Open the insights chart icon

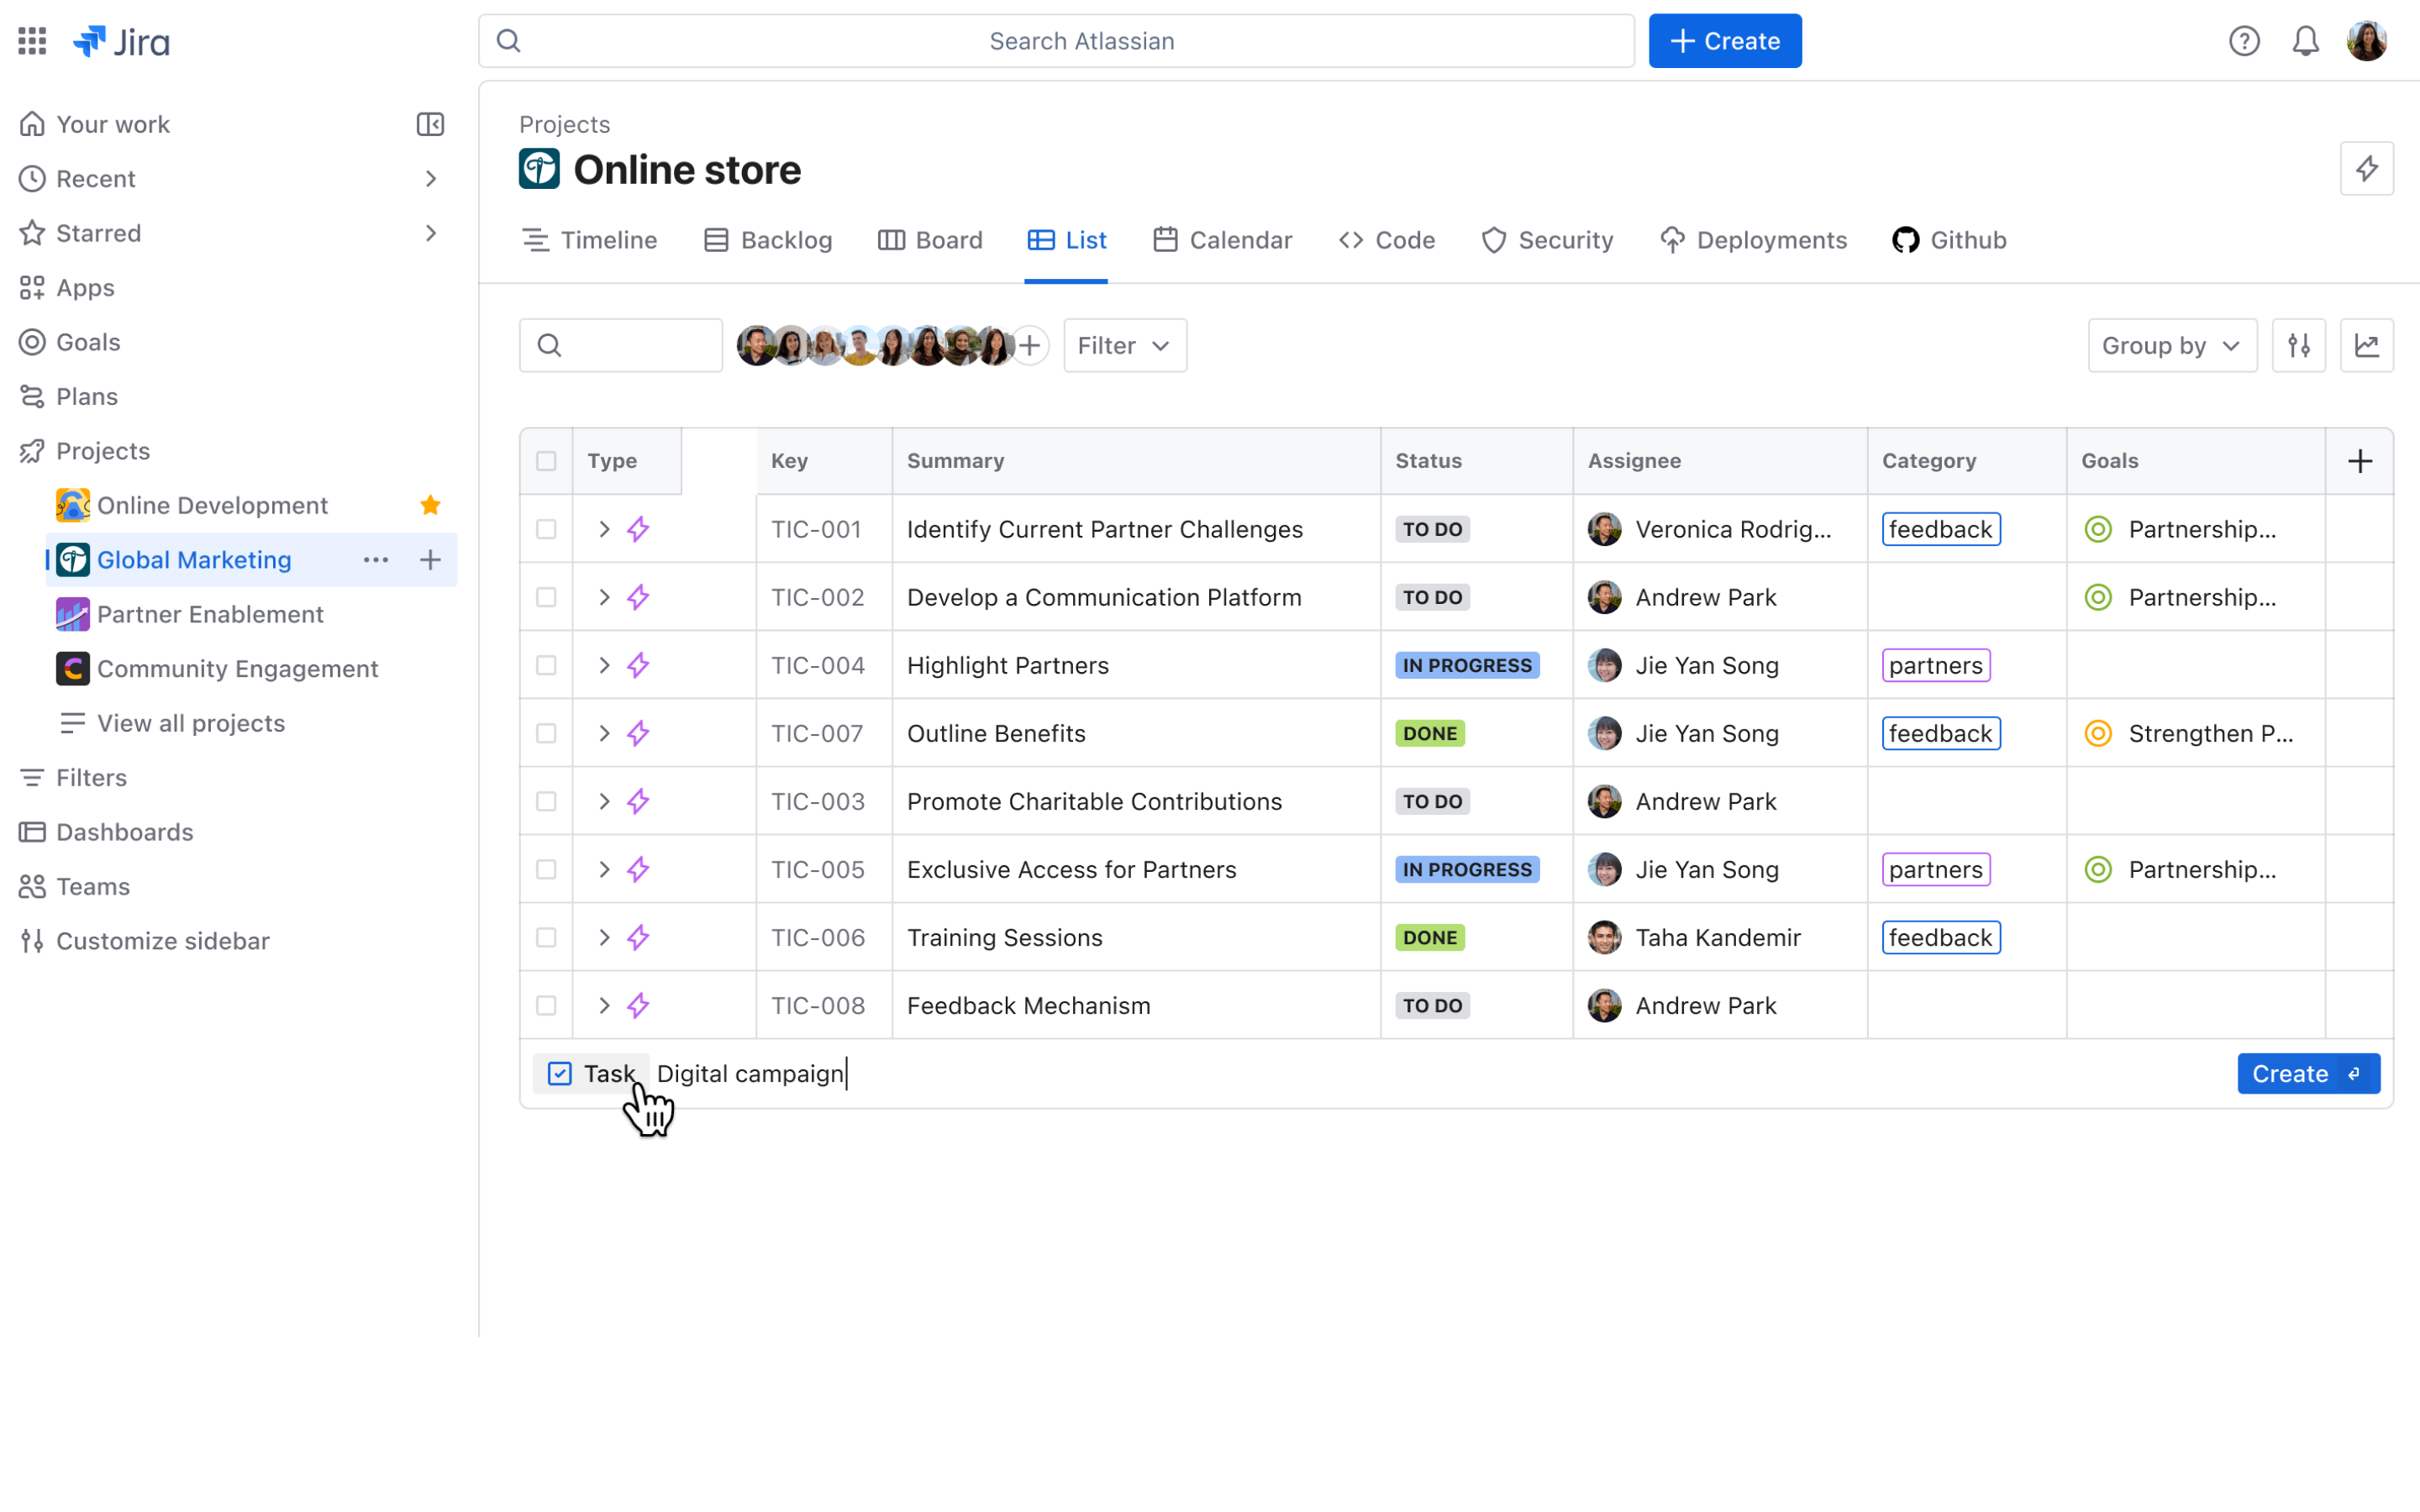coord(2367,346)
